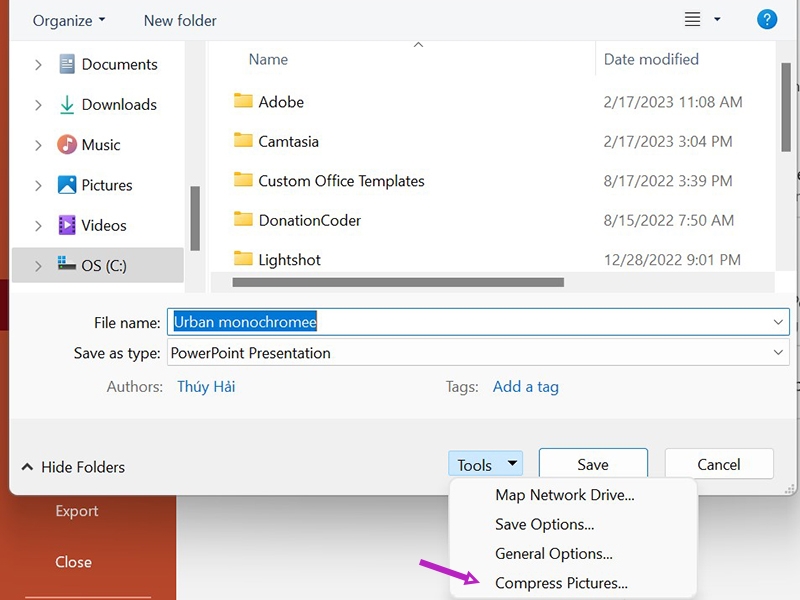The width and height of the screenshot is (800, 600).
Task: Collapse with Hide Folders
Action: [73, 467]
